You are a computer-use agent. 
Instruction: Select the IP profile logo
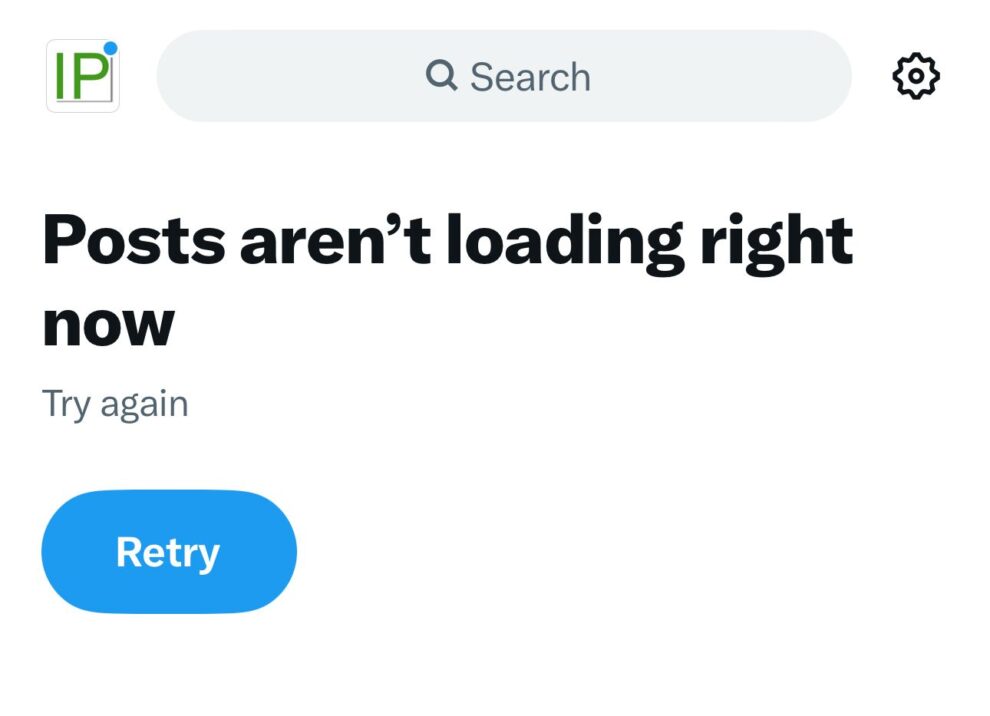point(82,75)
